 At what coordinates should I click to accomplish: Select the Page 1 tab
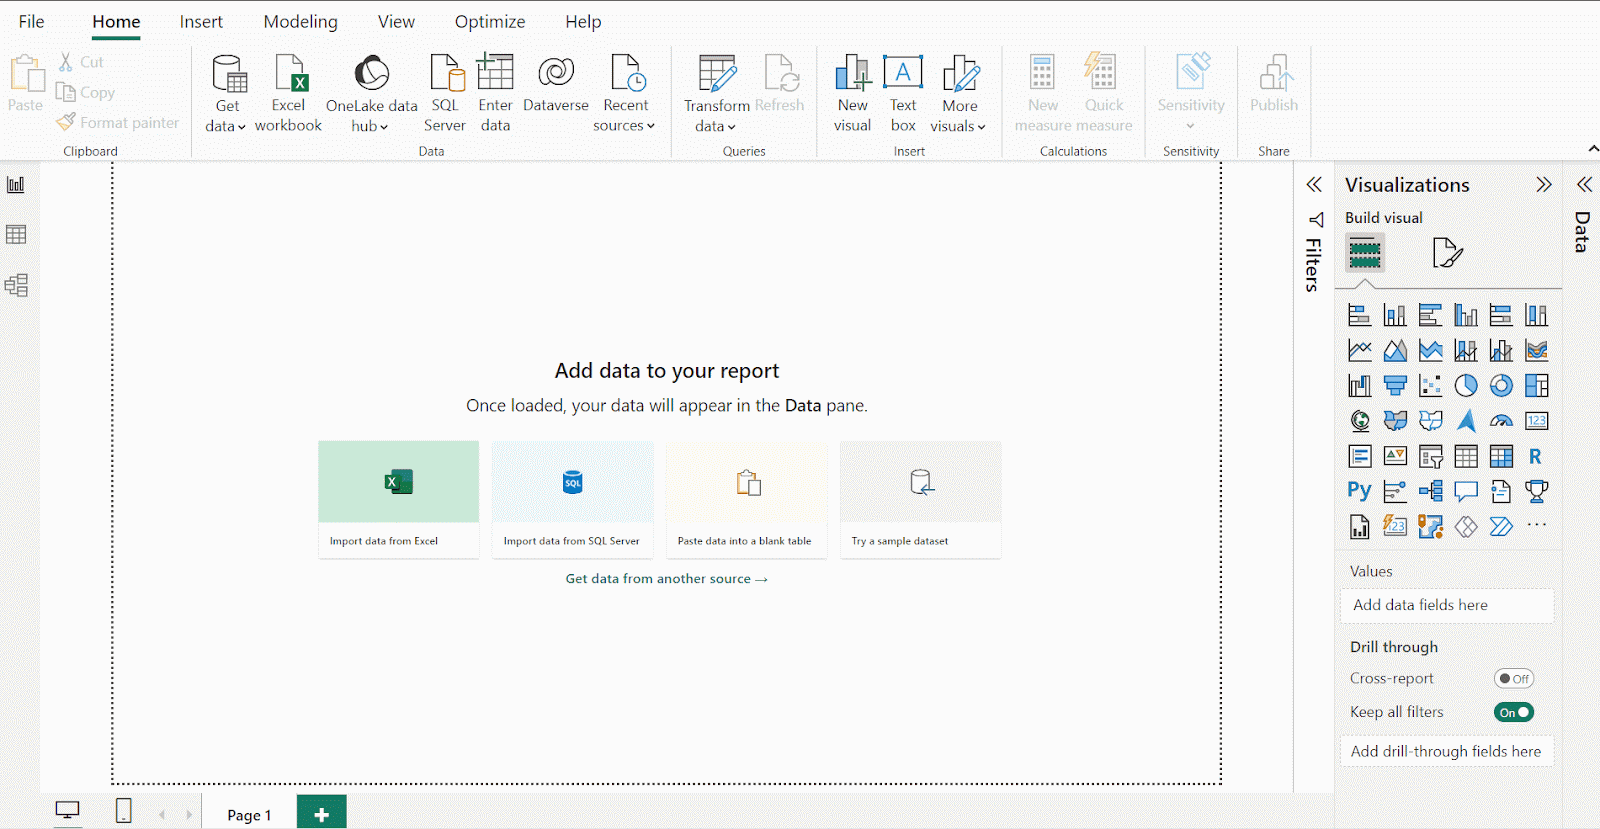(x=249, y=815)
